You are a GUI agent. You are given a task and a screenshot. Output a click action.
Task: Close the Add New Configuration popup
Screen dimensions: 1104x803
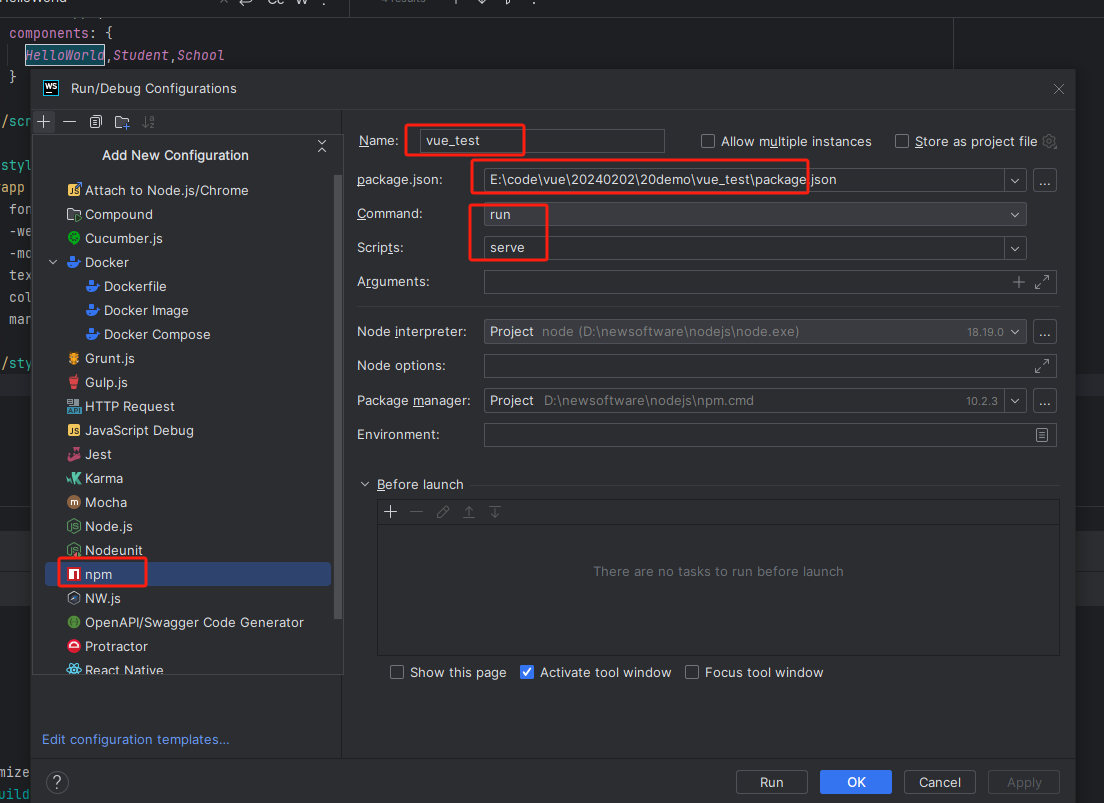click(322, 147)
